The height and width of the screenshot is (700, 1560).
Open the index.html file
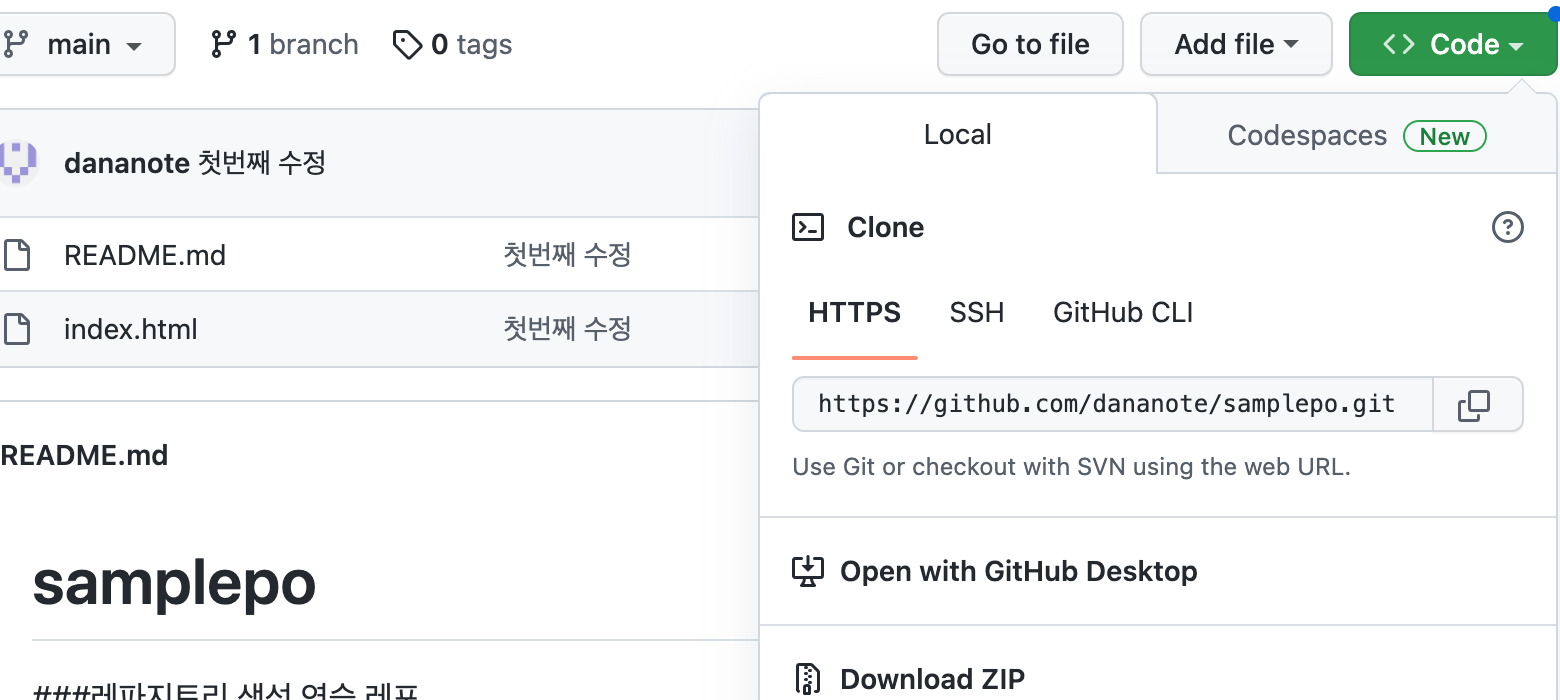pyautogui.click(x=131, y=329)
